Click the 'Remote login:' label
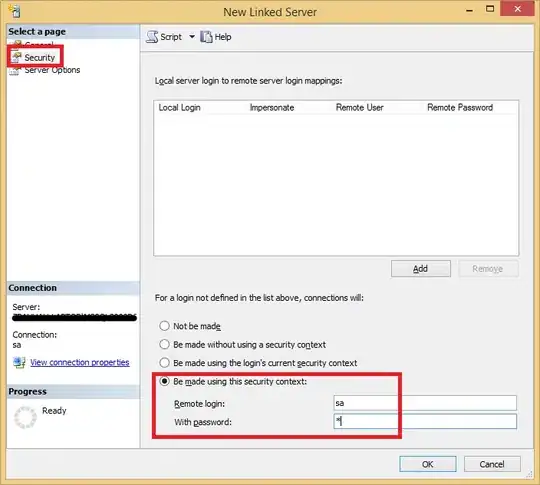Viewport: 540px width, 485px height. pos(199,403)
